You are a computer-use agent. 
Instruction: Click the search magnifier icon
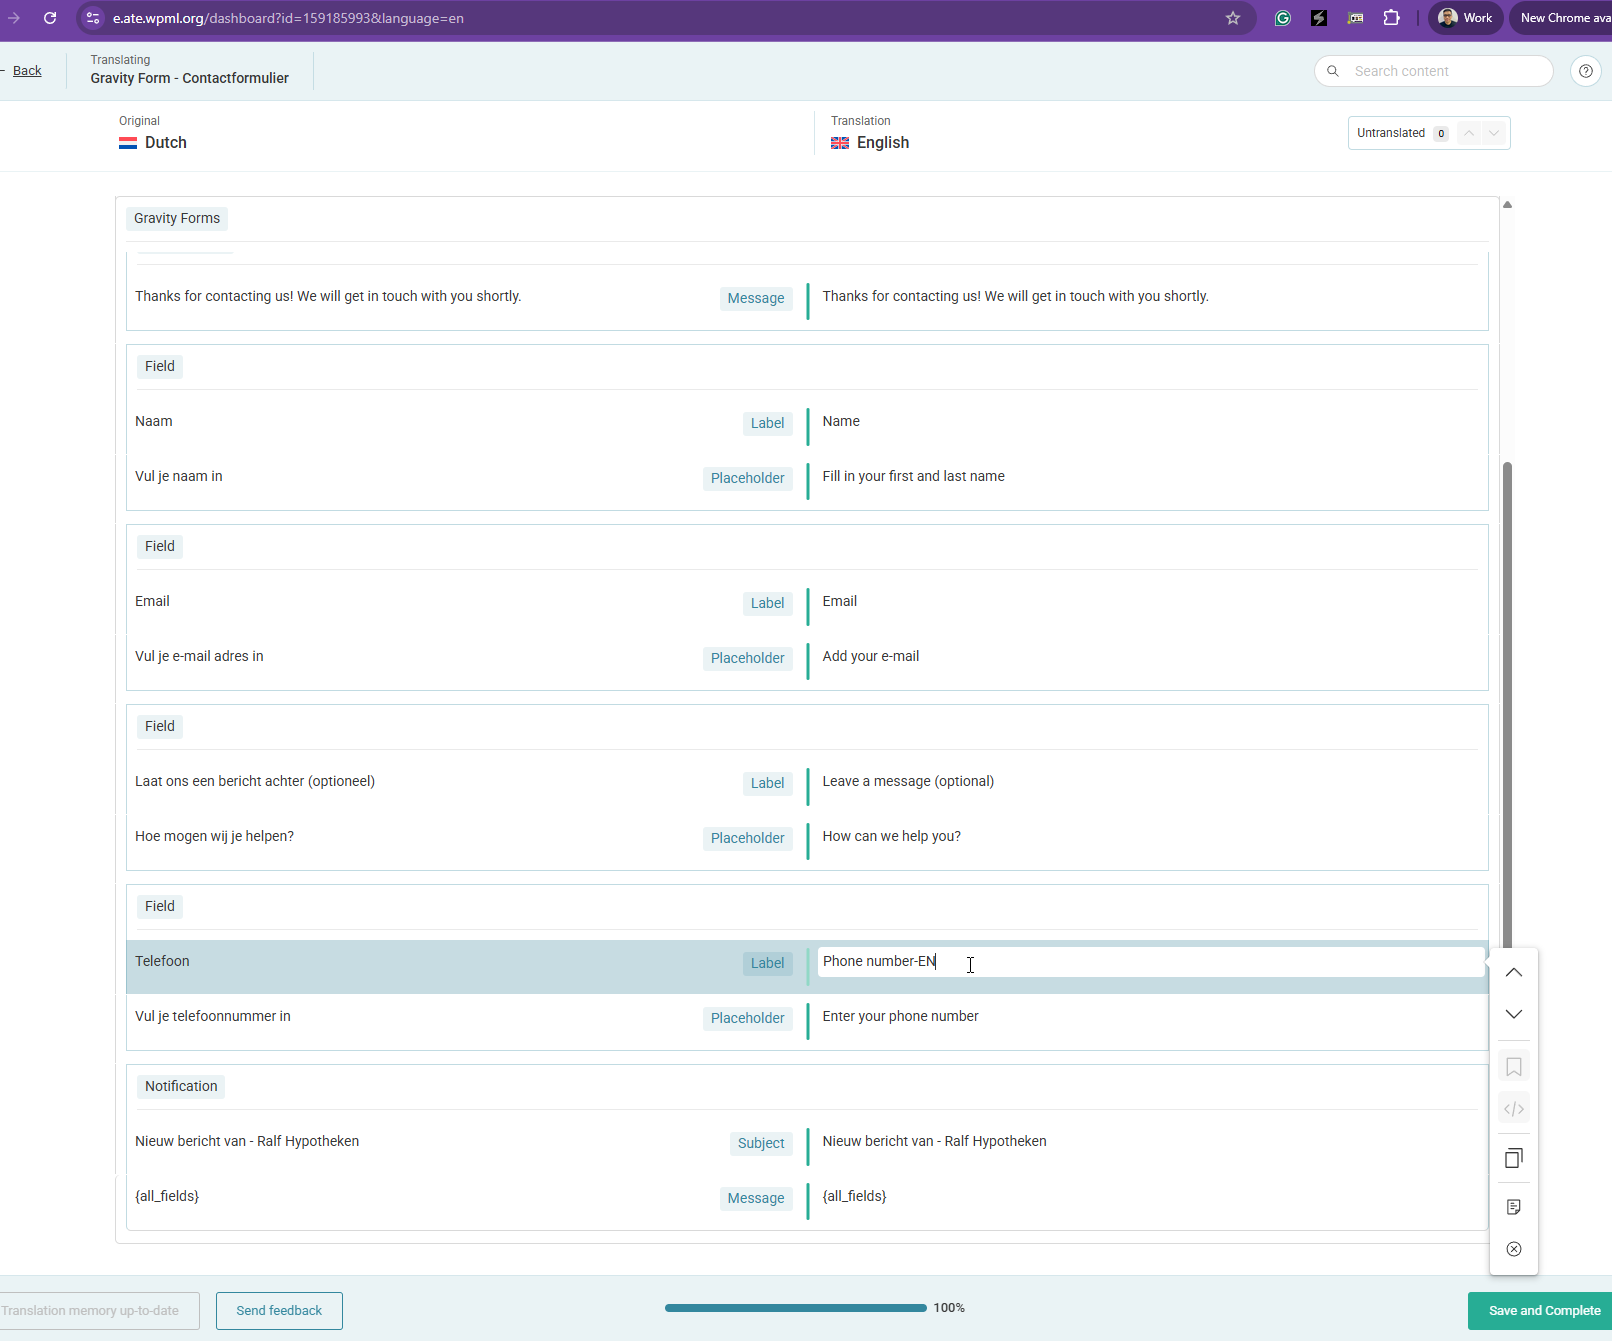point(1333,71)
